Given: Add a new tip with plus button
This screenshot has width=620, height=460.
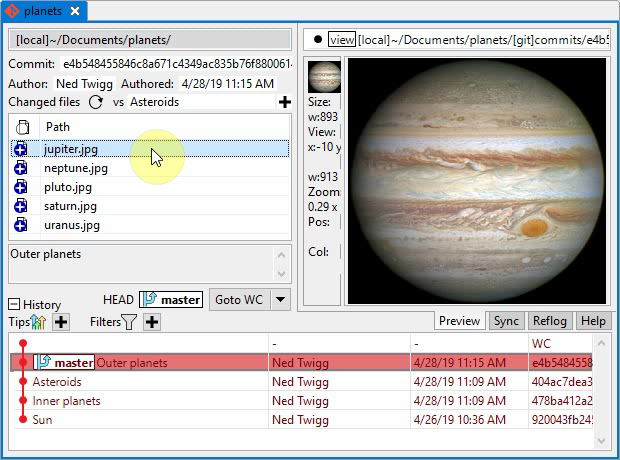Looking at the screenshot, I should [x=61, y=322].
